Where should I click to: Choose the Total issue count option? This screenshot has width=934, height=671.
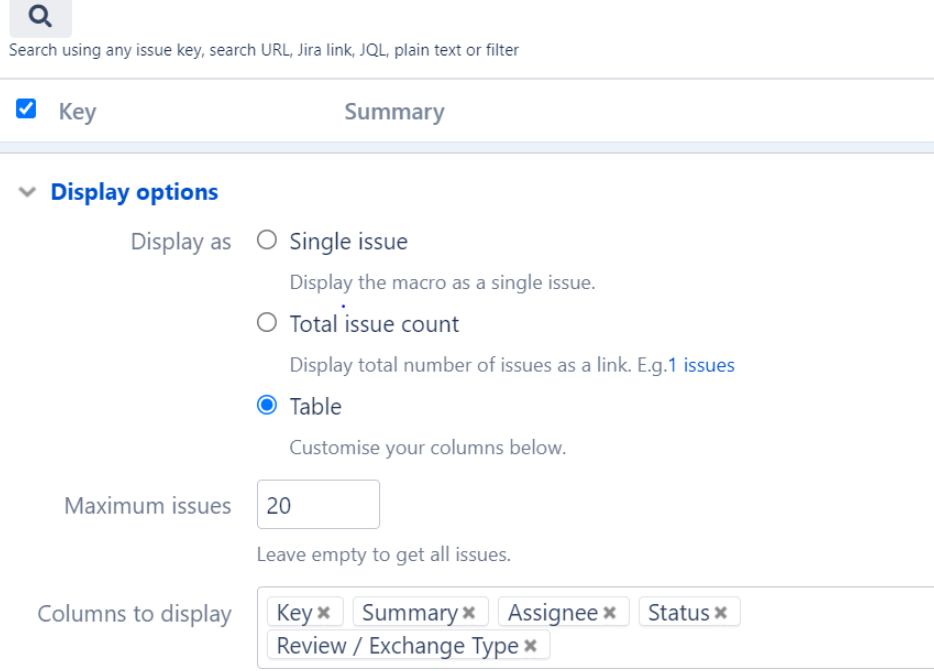pos(267,323)
